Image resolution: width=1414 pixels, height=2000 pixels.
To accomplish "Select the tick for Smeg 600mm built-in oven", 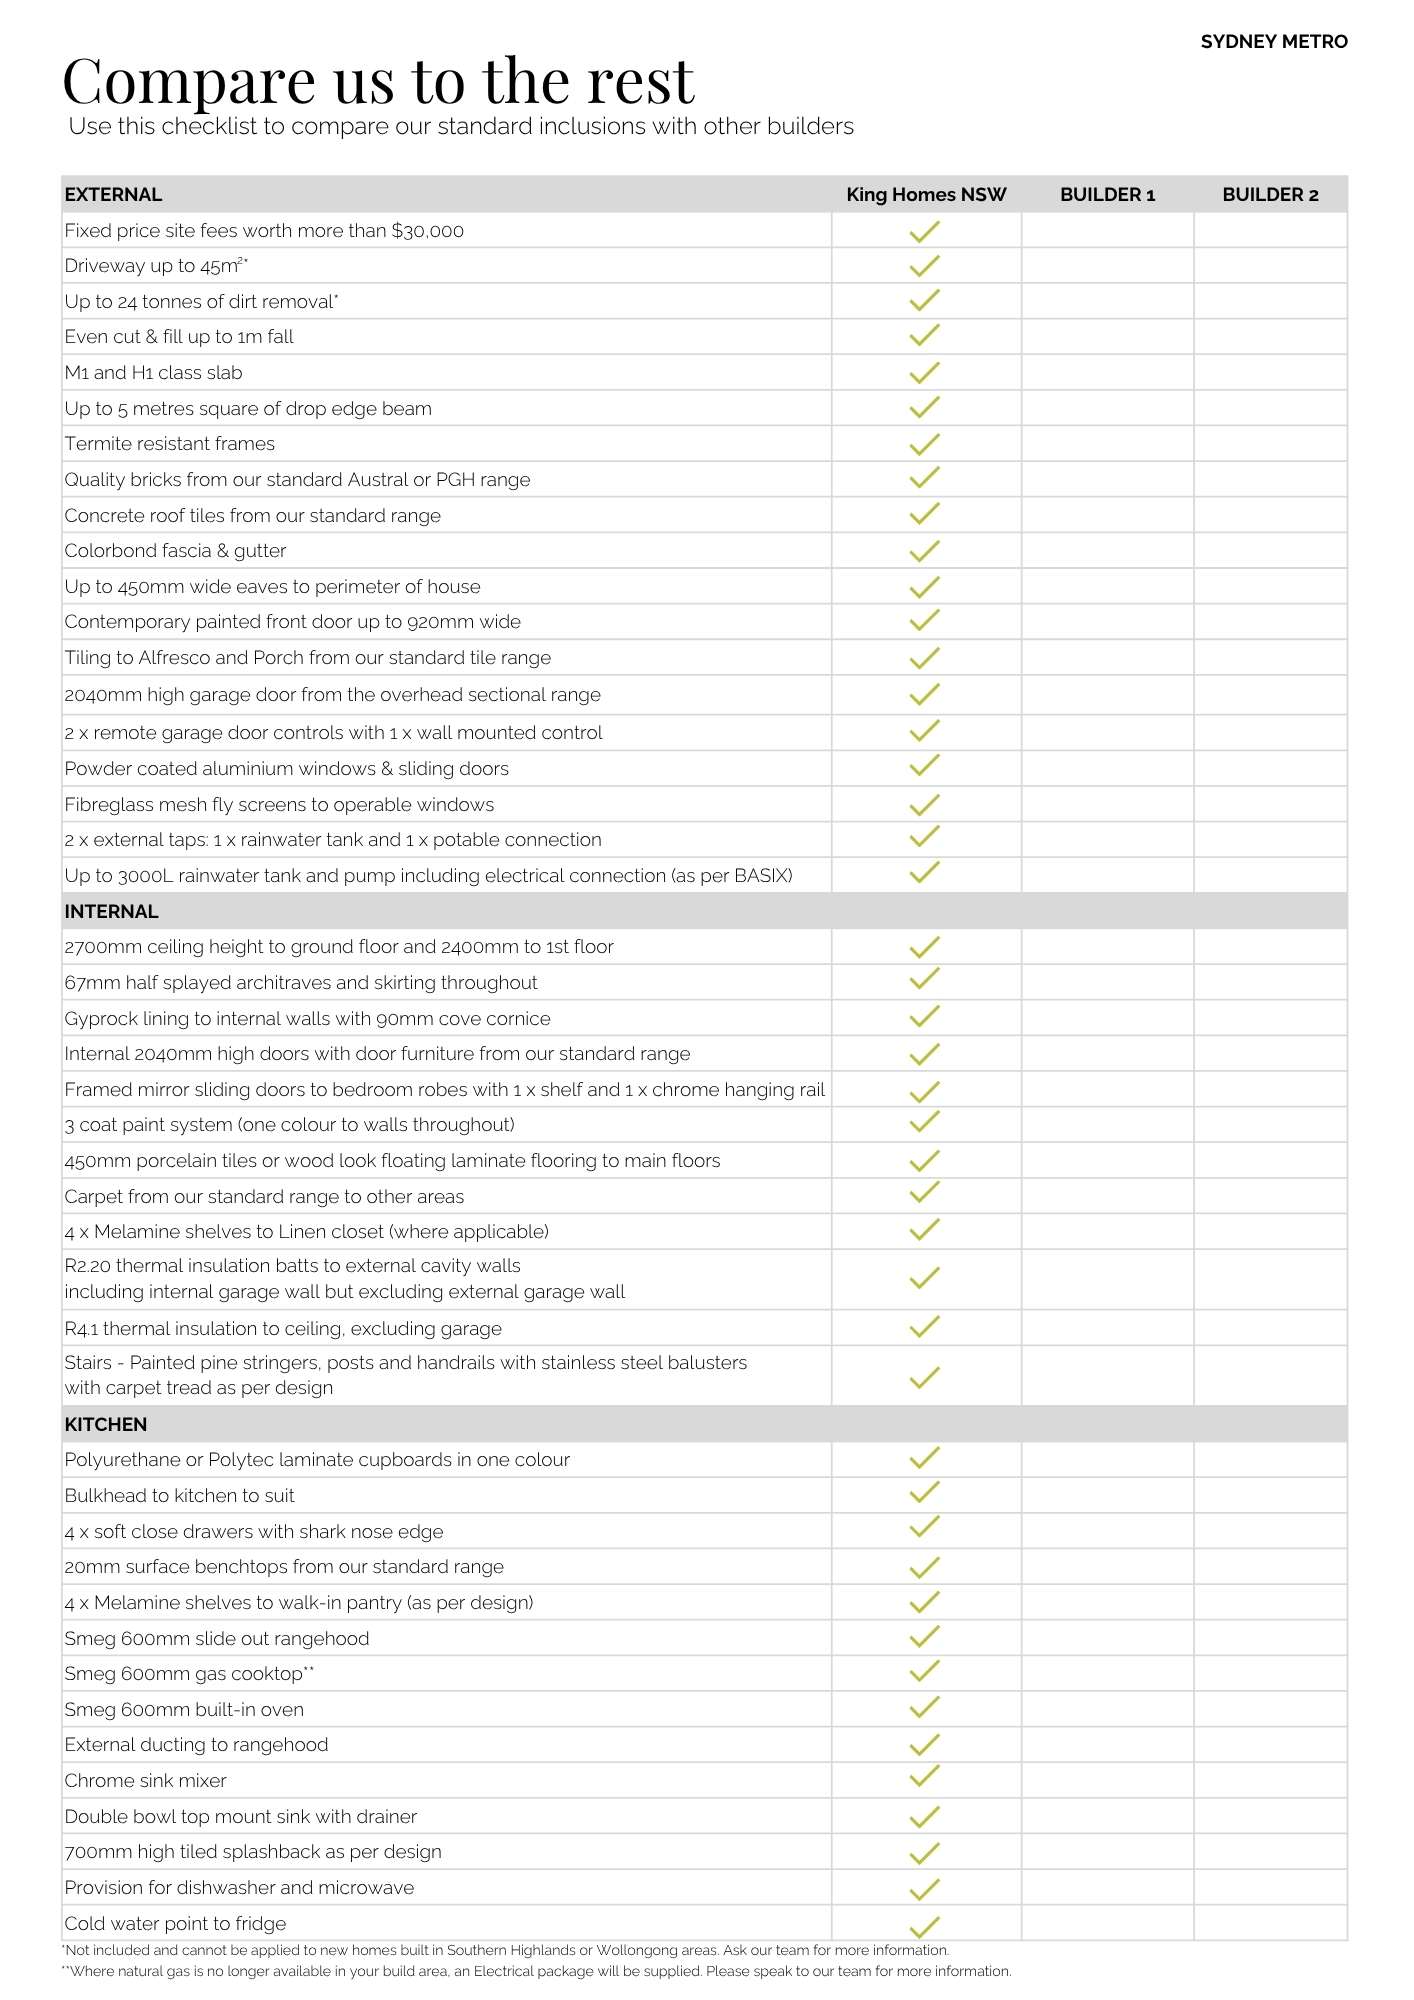I will point(924,1708).
